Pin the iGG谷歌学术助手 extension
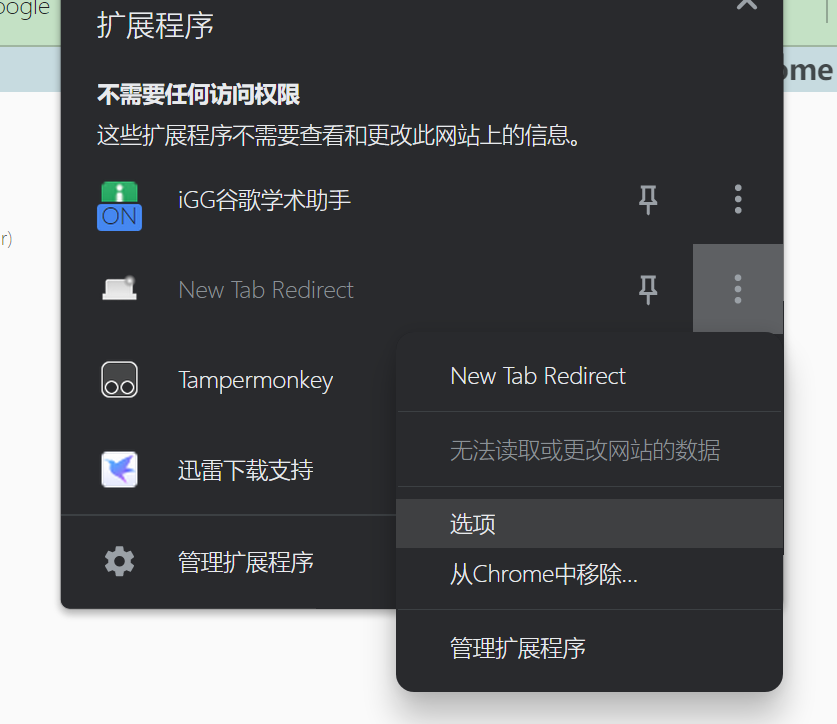Image resolution: width=837 pixels, height=724 pixels. pos(648,200)
